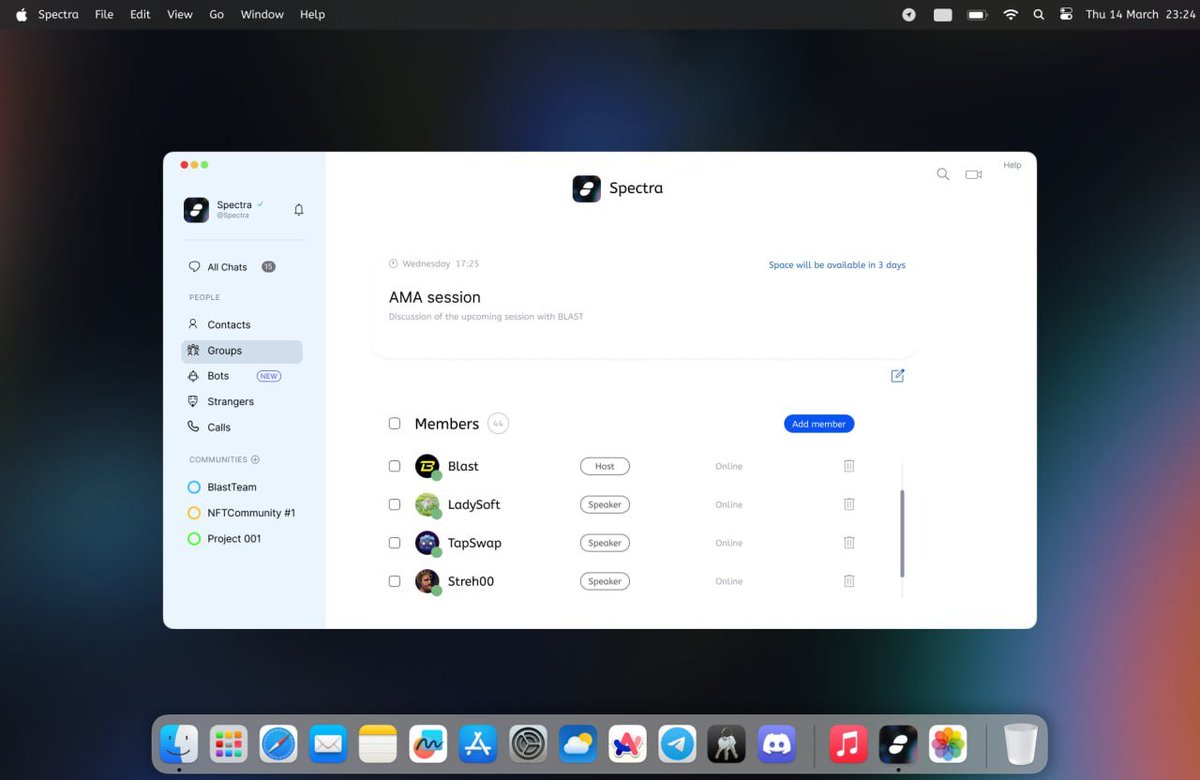The height and width of the screenshot is (780, 1200).
Task: Open the File menu
Action: pyautogui.click(x=104, y=14)
